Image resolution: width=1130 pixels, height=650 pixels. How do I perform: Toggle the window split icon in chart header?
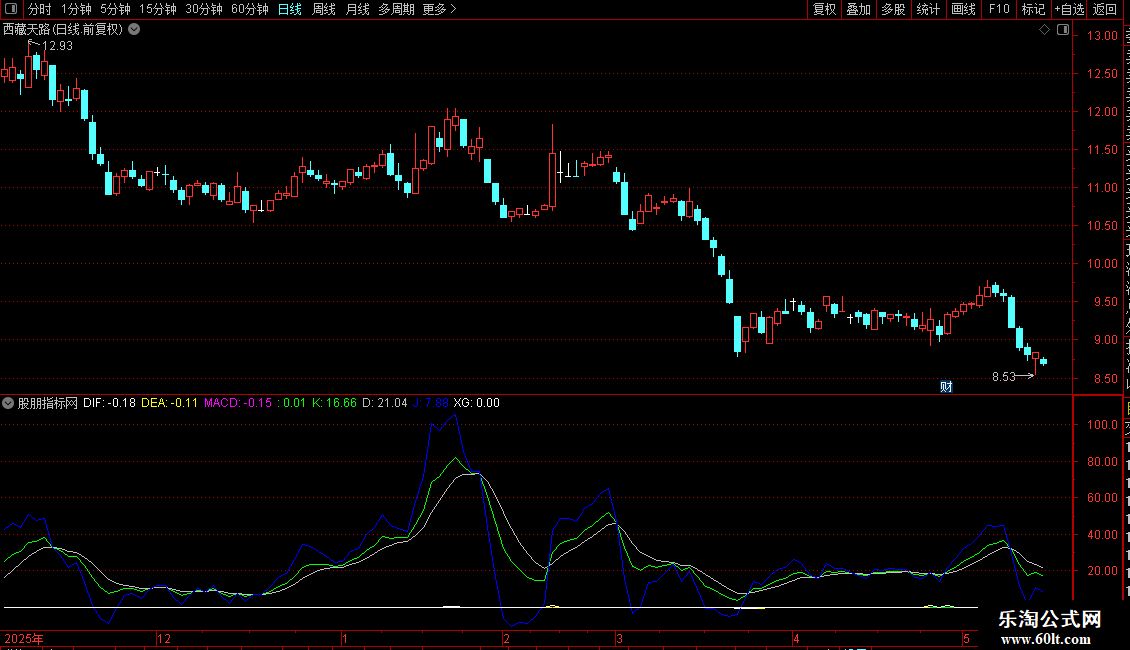[x=1063, y=30]
